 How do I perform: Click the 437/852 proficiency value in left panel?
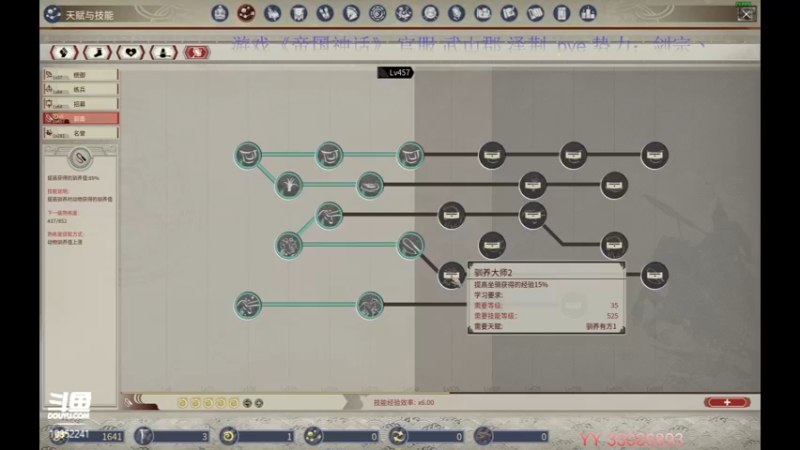click(57, 221)
